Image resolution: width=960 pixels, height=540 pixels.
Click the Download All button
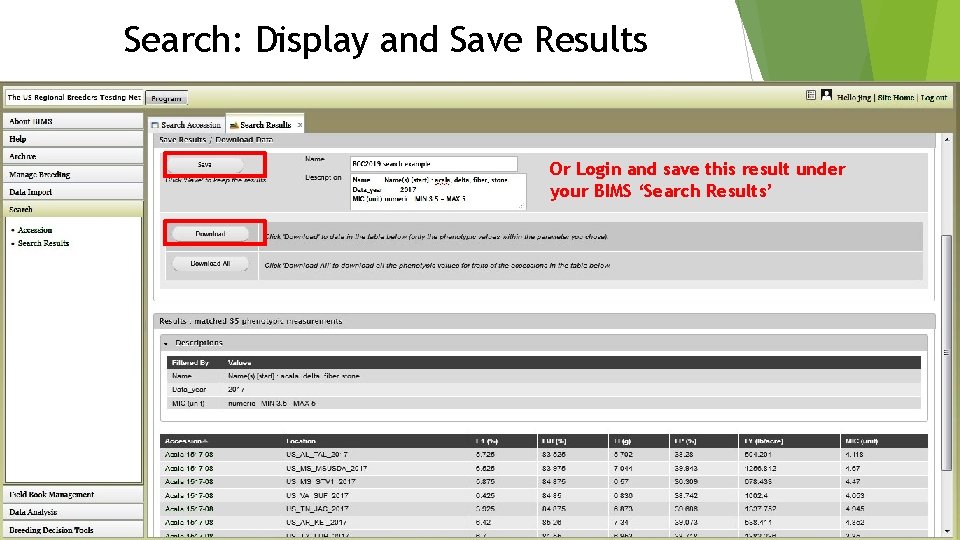point(210,264)
